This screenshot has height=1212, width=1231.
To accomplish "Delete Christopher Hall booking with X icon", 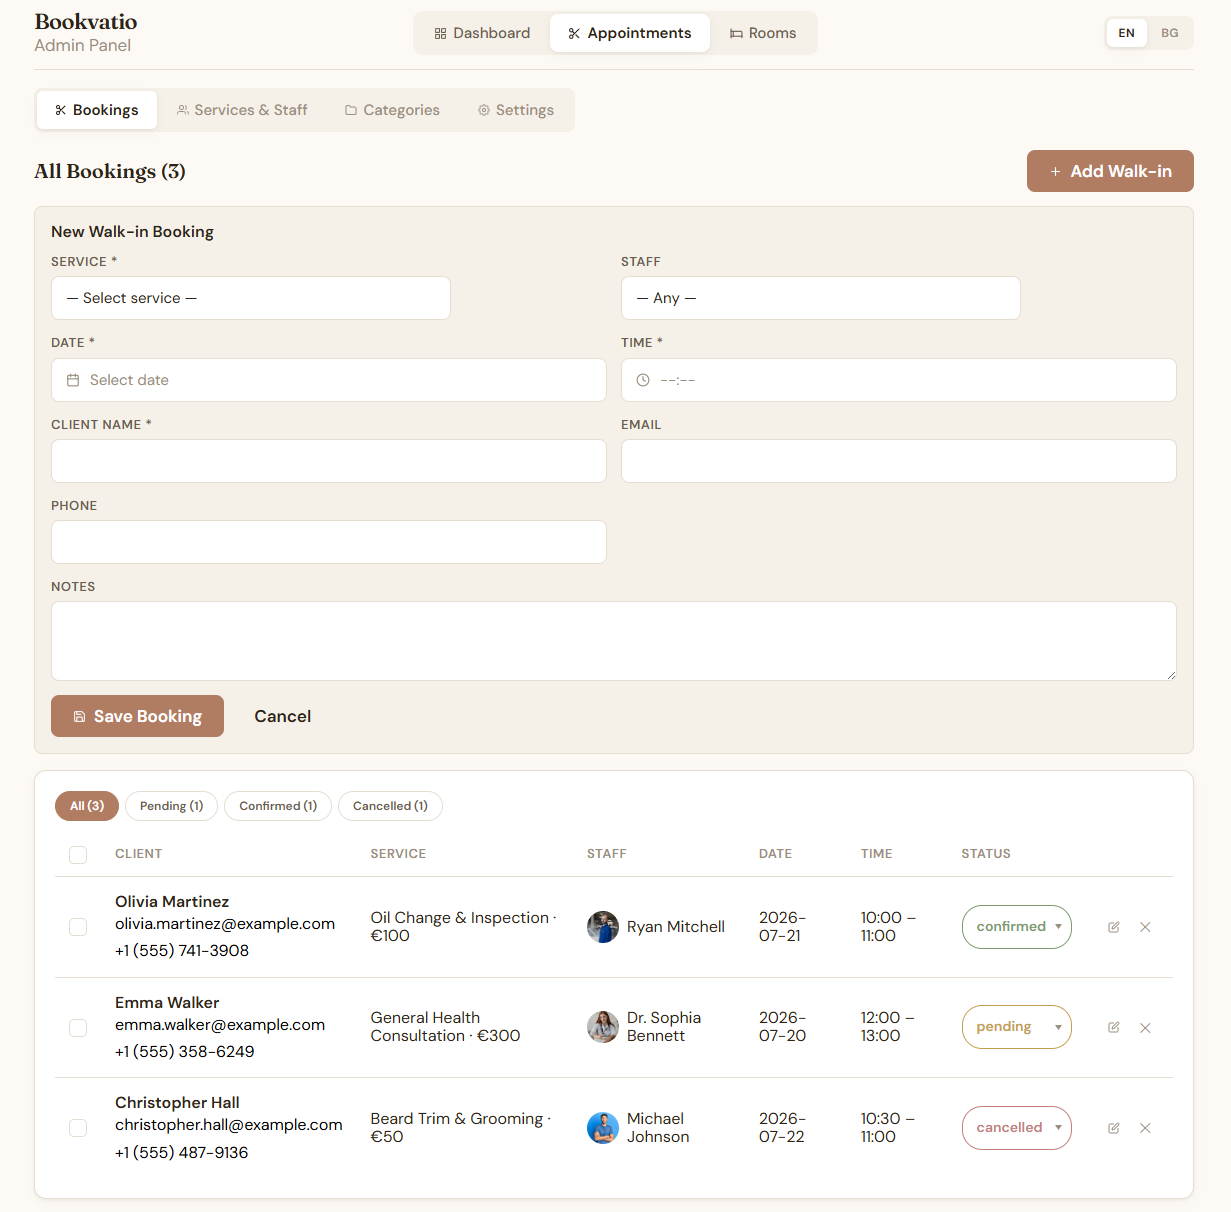I will pos(1145,1128).
